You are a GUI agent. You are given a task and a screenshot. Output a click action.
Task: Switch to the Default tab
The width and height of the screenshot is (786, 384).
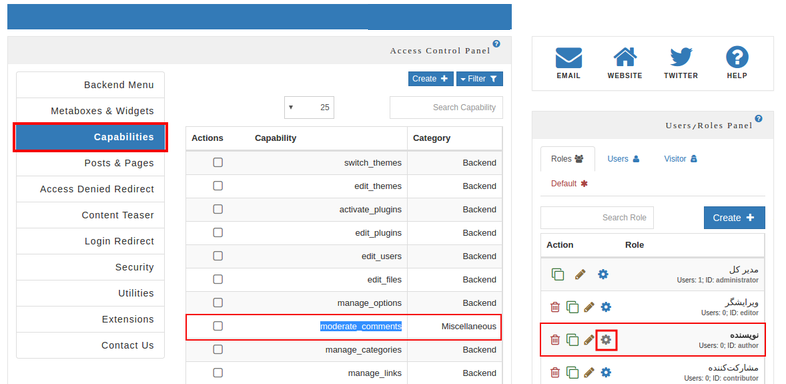pyautogui.click(x=569, y=183)
